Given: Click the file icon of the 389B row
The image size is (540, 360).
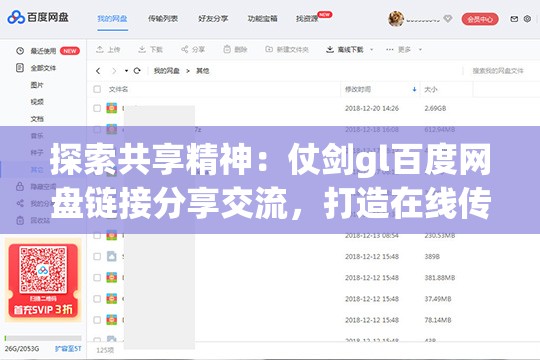Looking at the screenshot, I should point(111,256).
